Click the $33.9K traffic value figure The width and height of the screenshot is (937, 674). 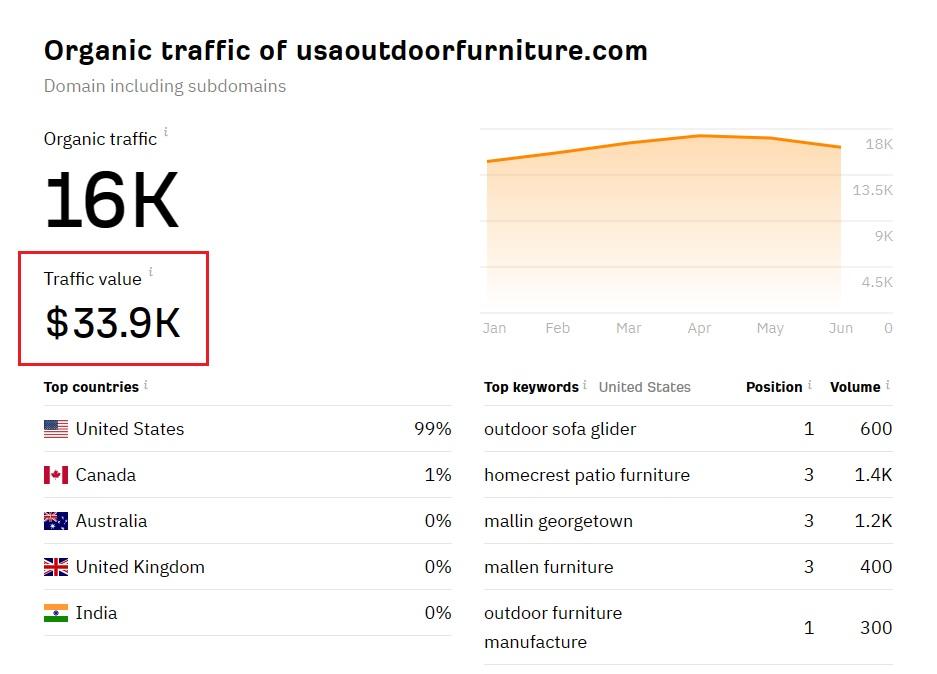pyautogui.click(x=113, y=323)
